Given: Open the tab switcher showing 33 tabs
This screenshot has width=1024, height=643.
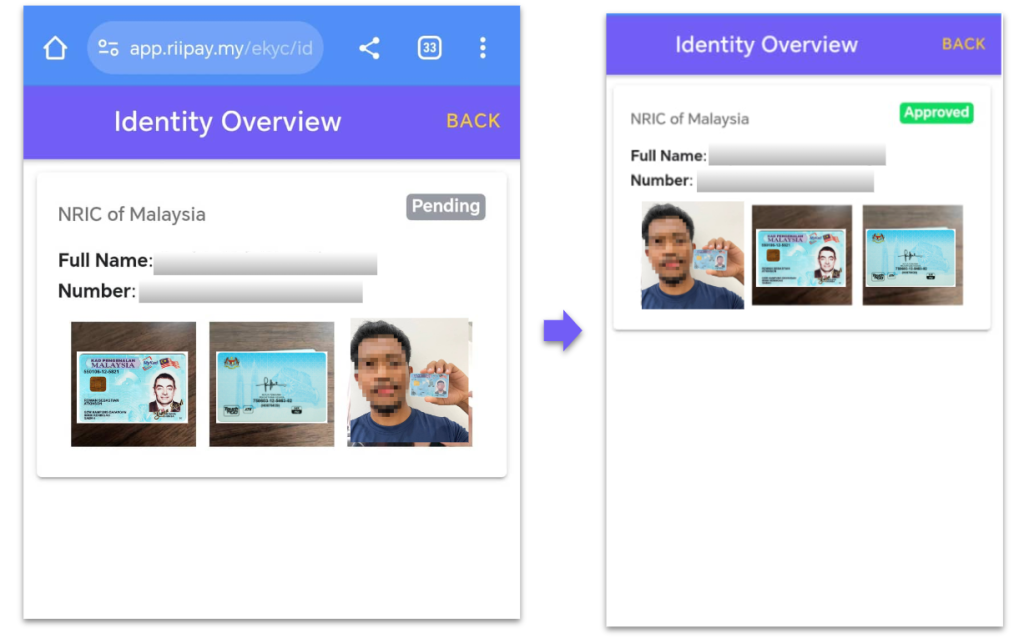Looking at the screenshot, I should coord(429,48).
